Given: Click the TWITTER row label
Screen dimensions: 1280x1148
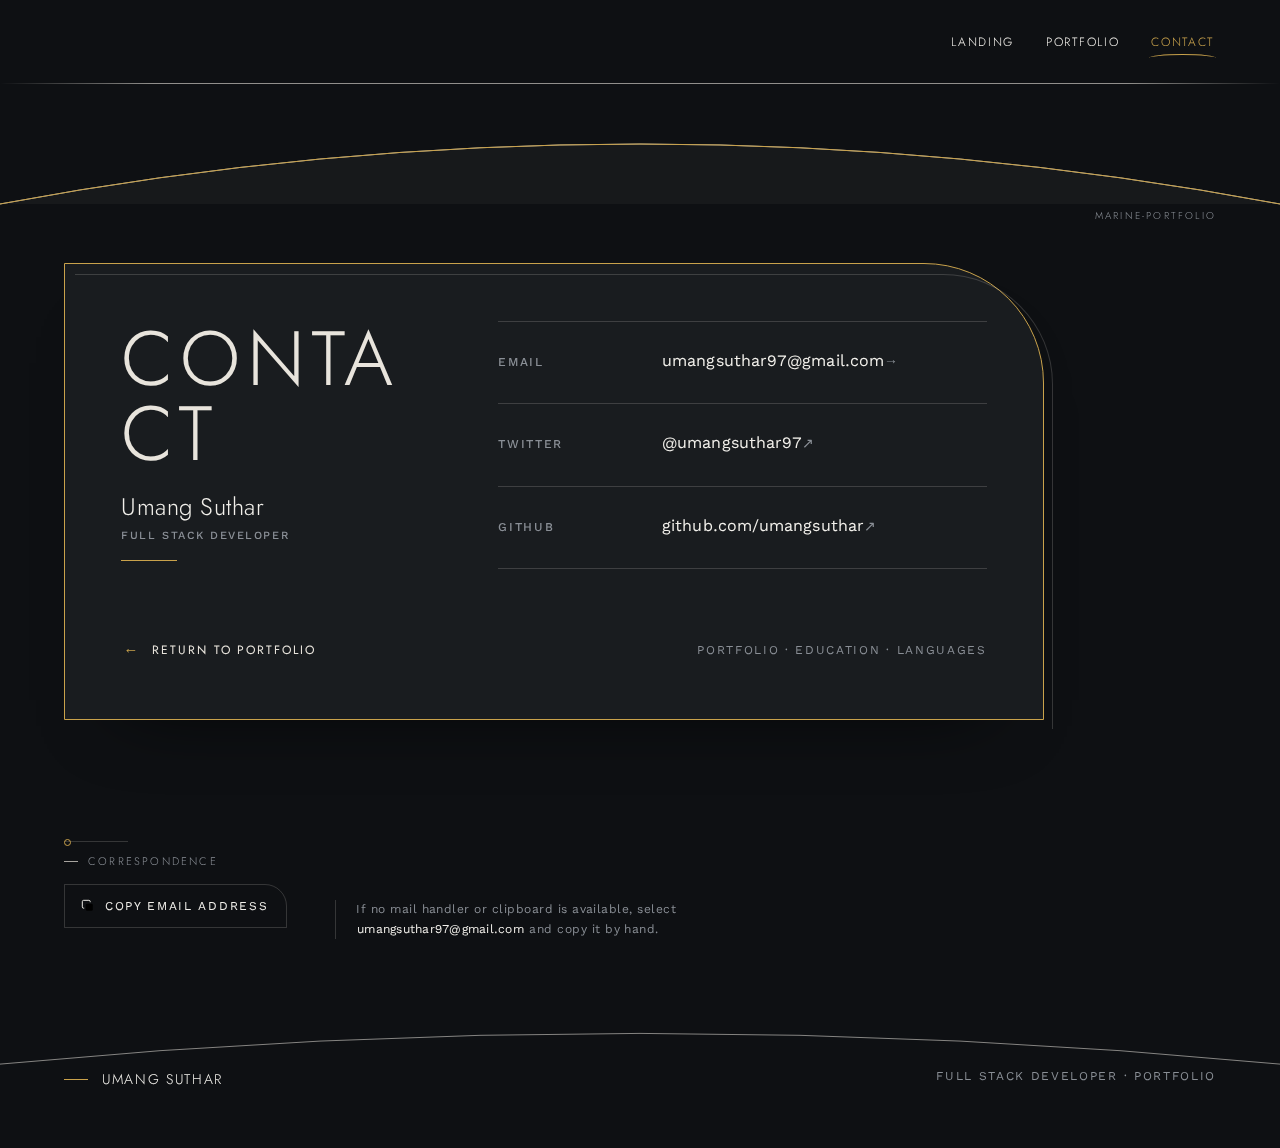Looking at the screenshot, I should (x=530, y=444).
